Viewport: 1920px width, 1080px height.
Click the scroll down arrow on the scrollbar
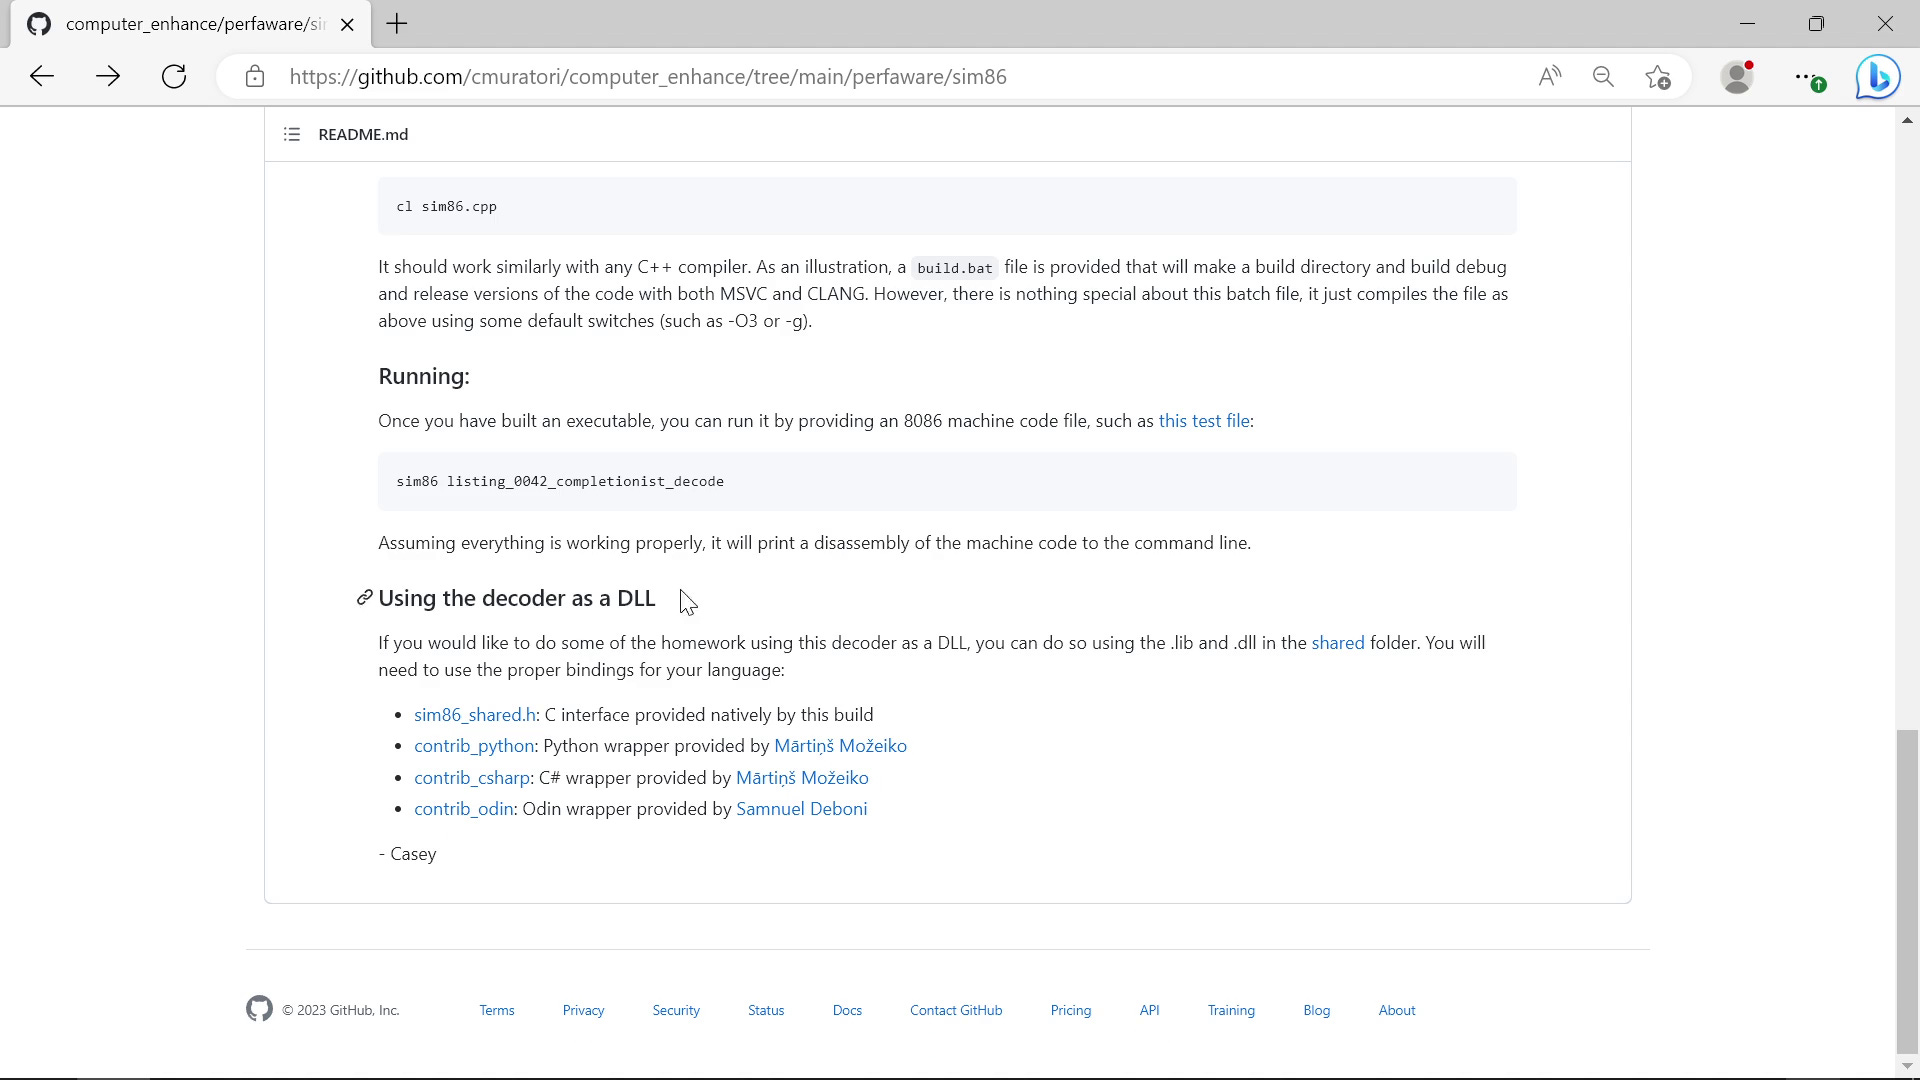(x=1907, y=1066)
